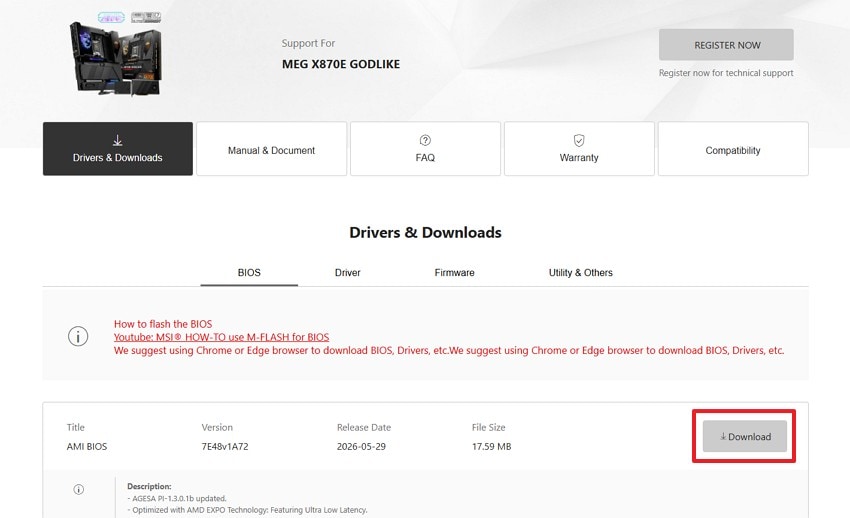Open the Manual & Document section

click(271, 148)
